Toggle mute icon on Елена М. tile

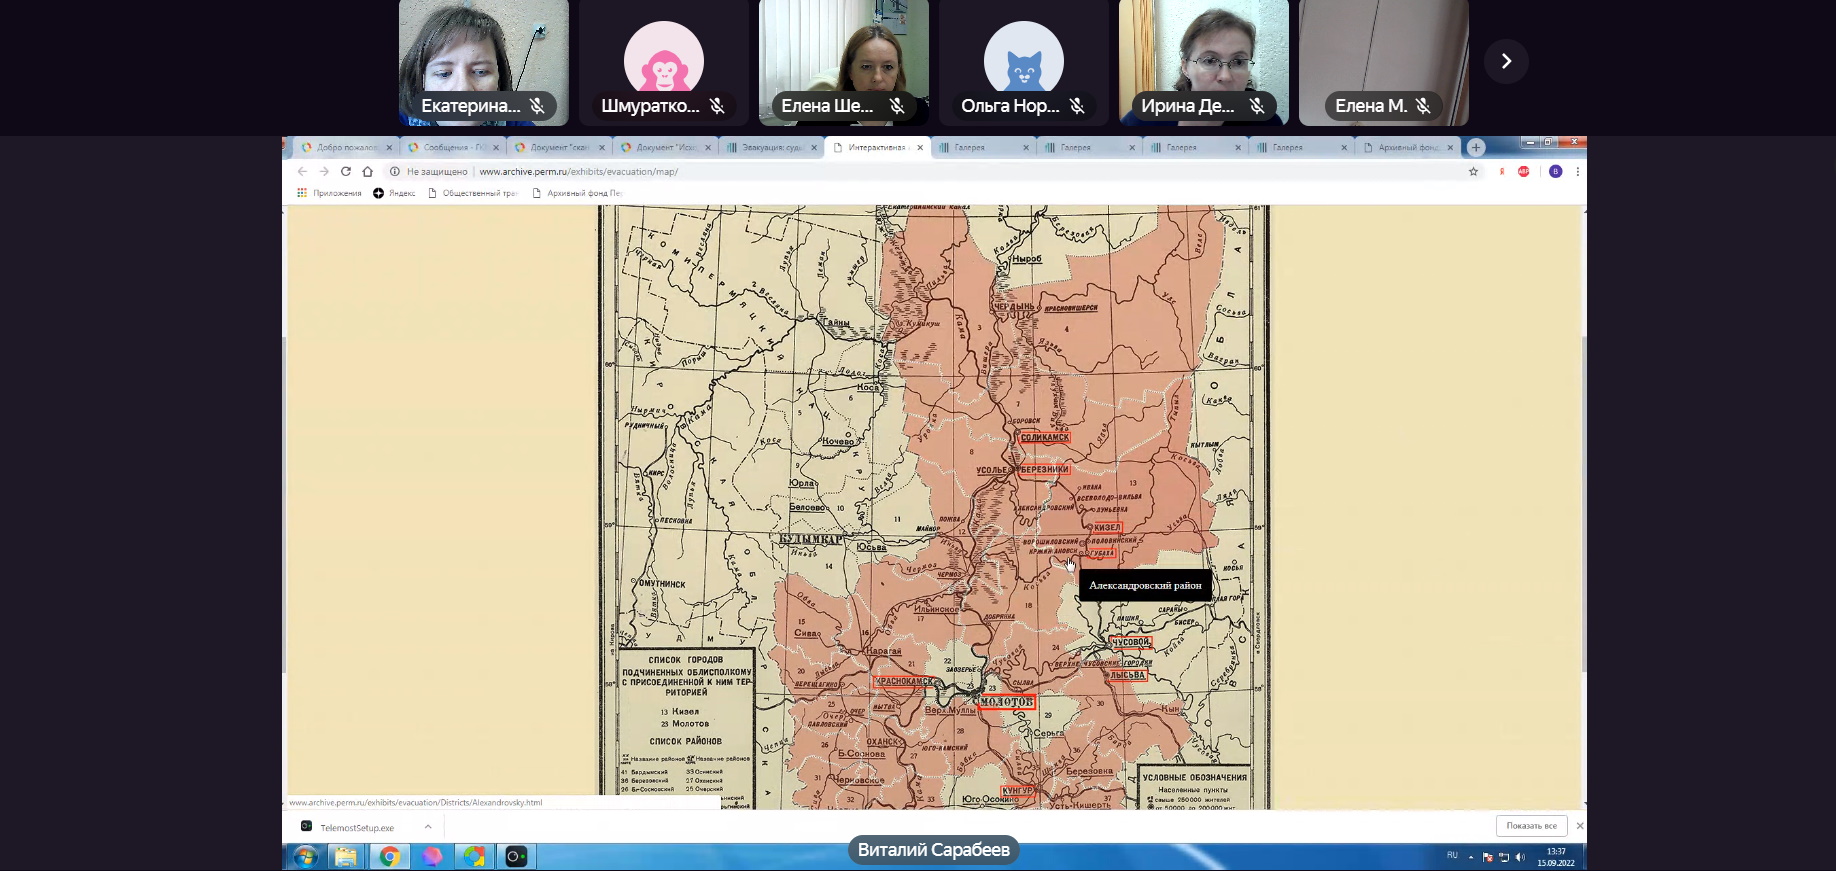1423,106
